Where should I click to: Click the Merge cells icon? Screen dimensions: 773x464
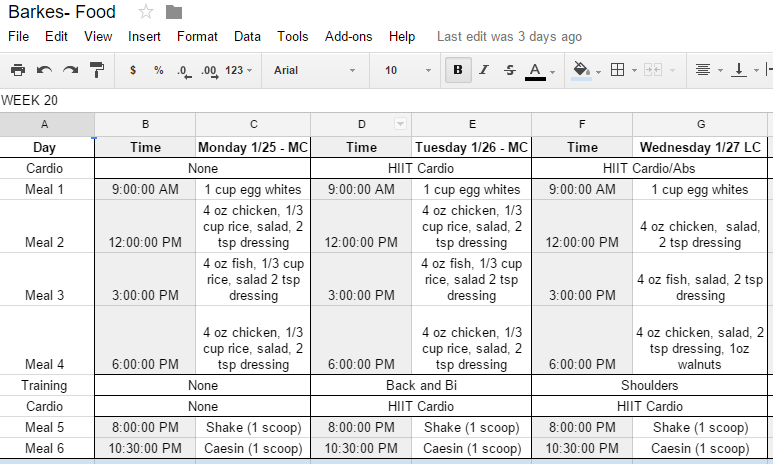pyautogui.click(x=653, y=70)
